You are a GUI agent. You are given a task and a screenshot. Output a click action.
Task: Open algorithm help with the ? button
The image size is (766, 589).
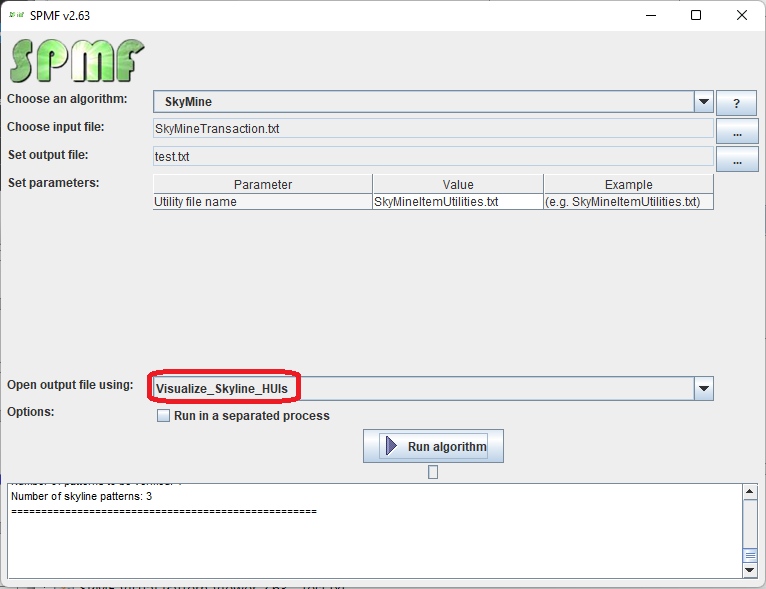[737, 103]
